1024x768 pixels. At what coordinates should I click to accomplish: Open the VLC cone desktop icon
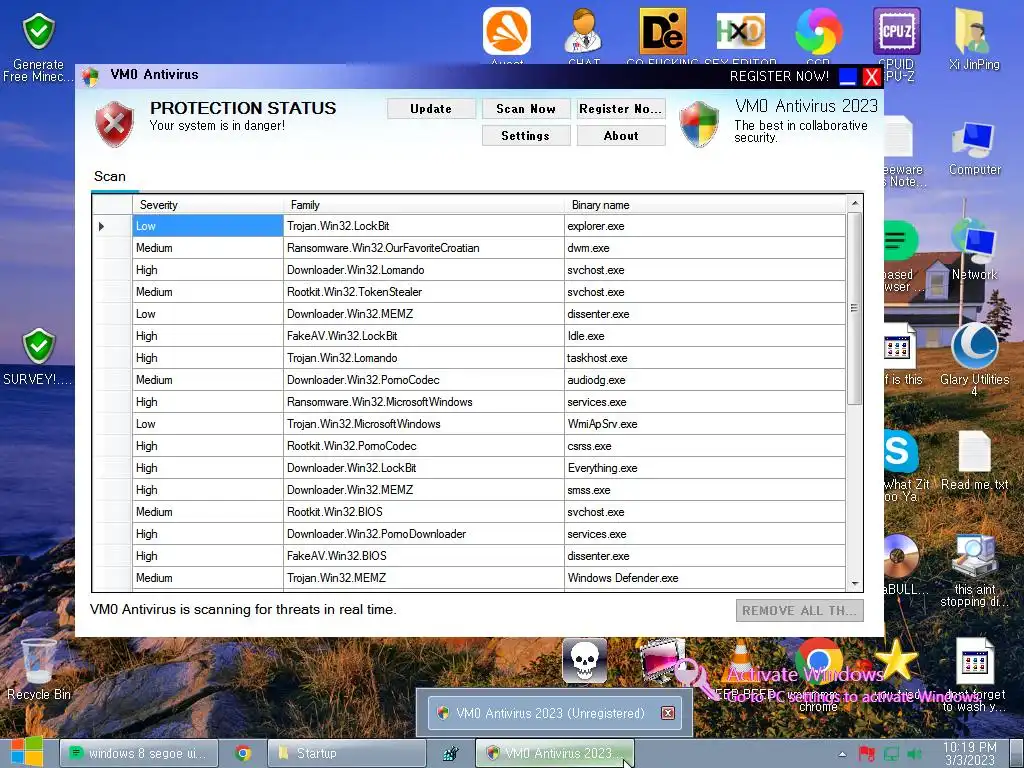[x=740, y=661]
